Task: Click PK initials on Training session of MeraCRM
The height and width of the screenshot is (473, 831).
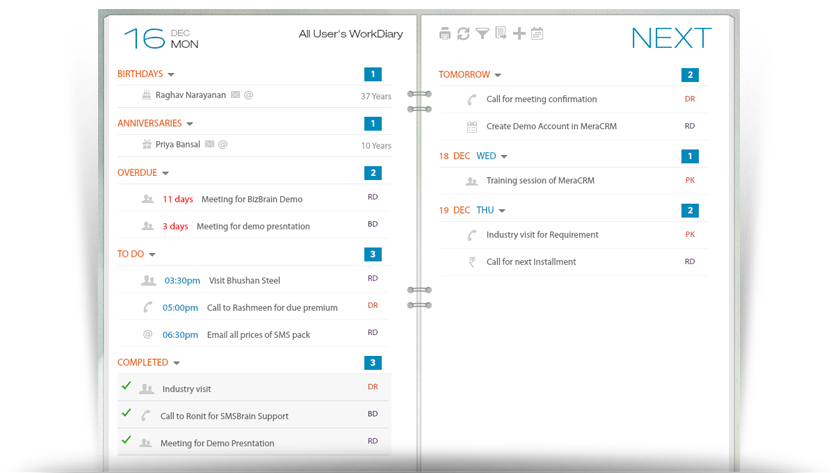Action: [x=689, y=180]
